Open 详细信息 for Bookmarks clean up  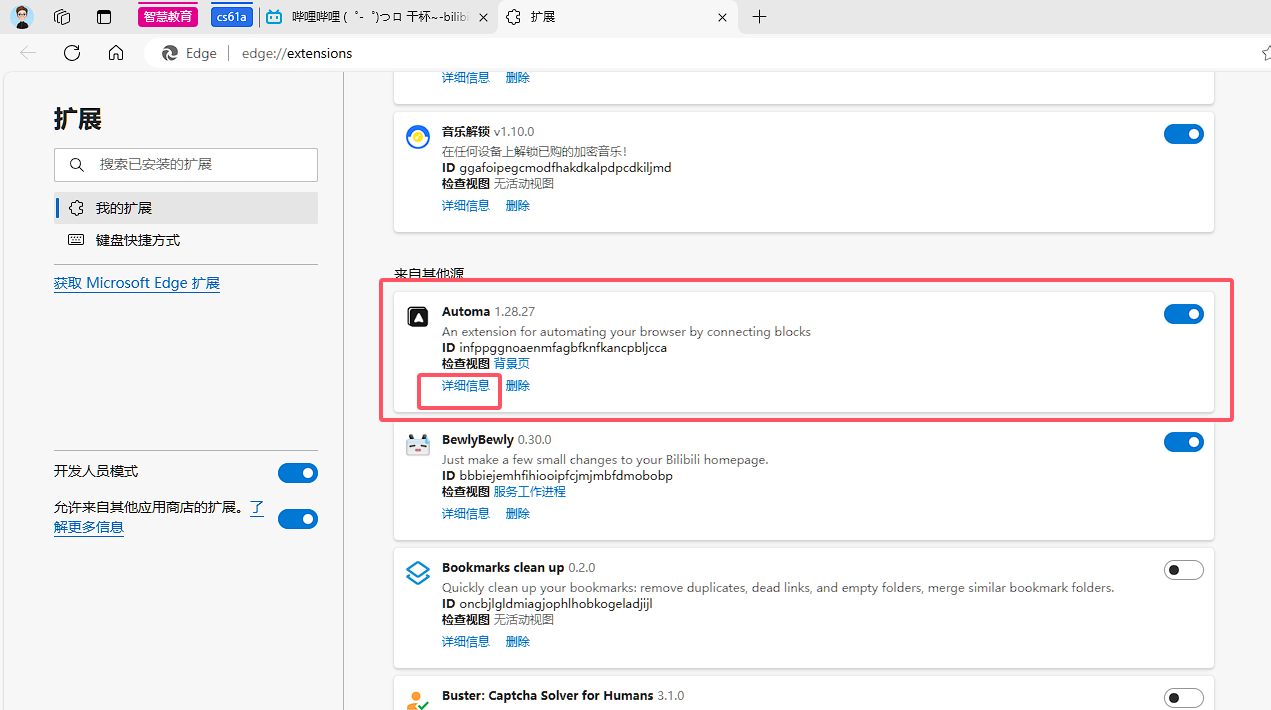coord(466,642)
